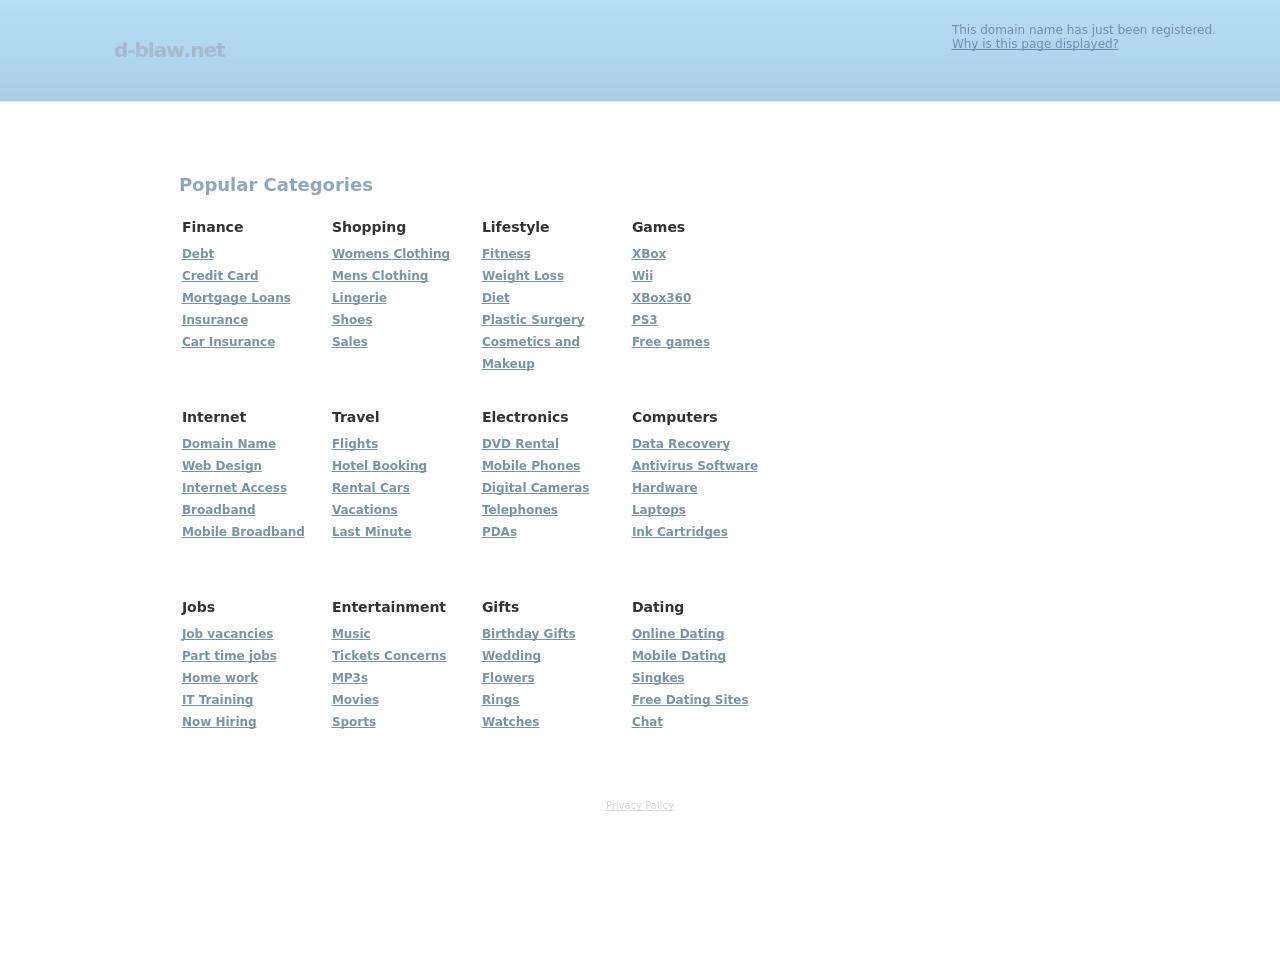1280x965 pixels.
Task: Open the Free games link
Action: 670,342
